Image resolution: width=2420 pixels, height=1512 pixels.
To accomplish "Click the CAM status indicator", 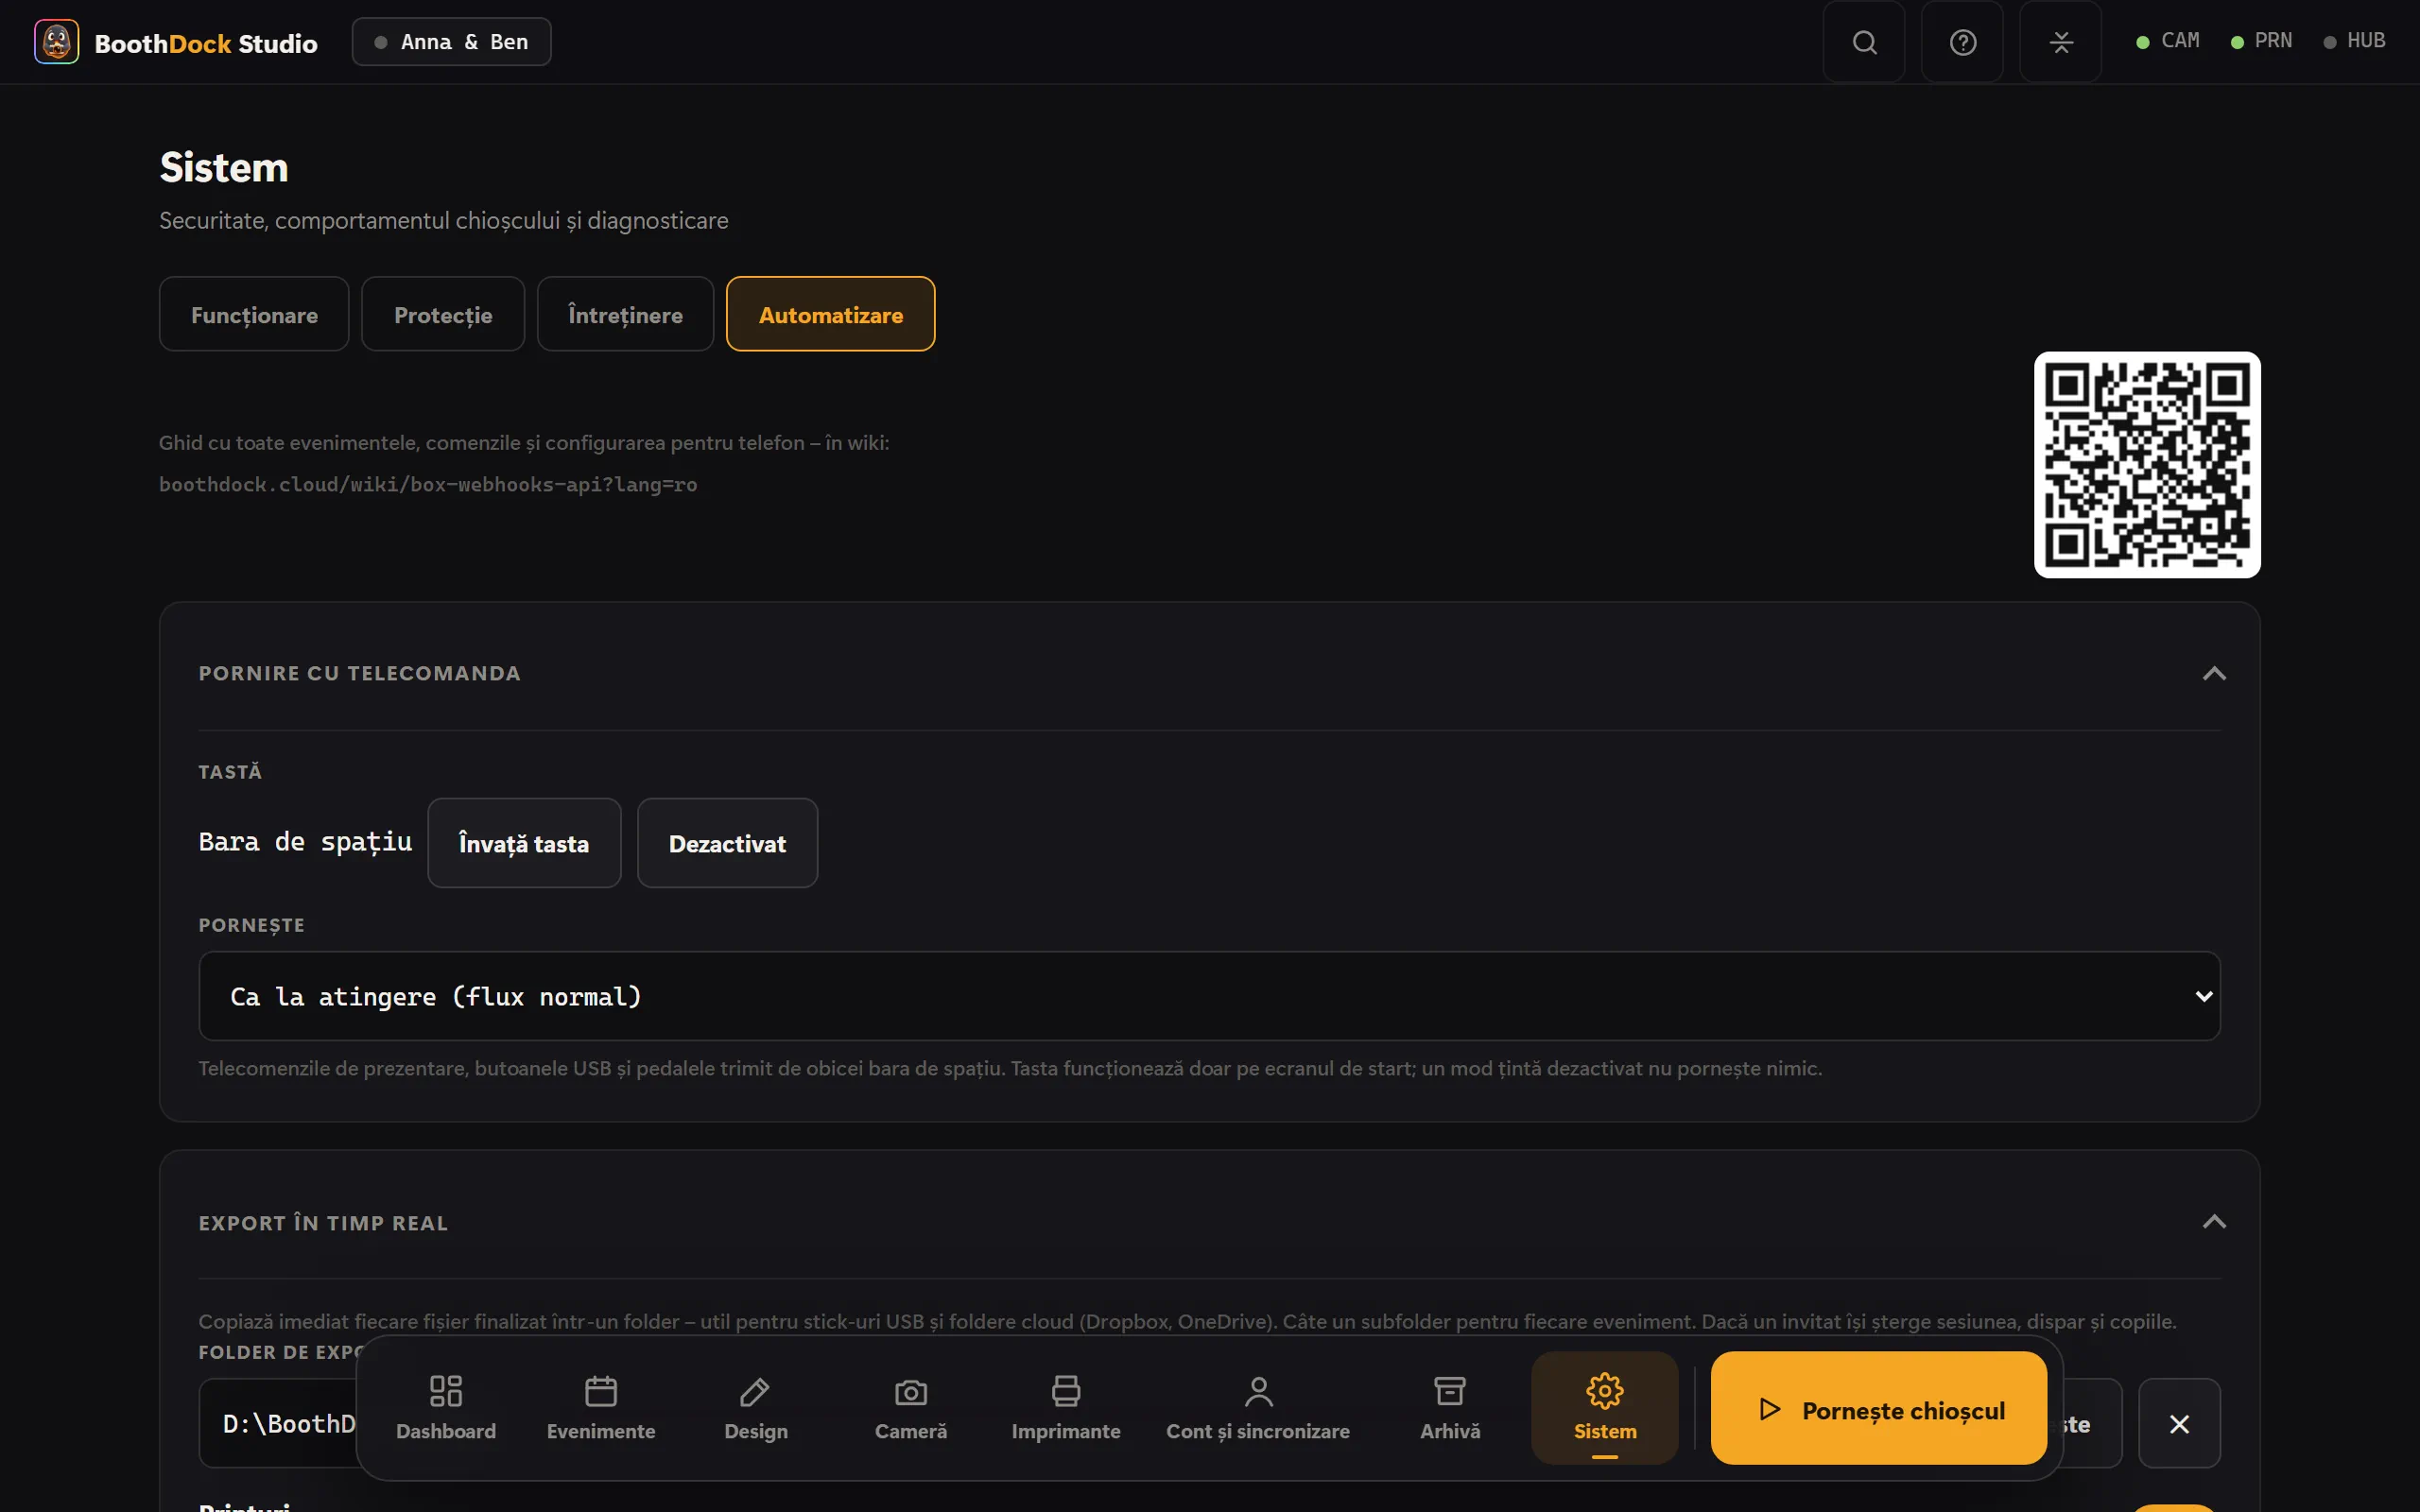I will point(2168,41).
